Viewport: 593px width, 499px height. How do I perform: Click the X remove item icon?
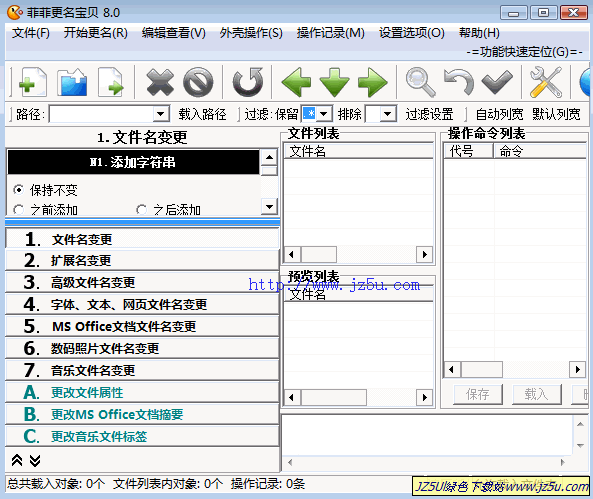click(x=160, y=82)
